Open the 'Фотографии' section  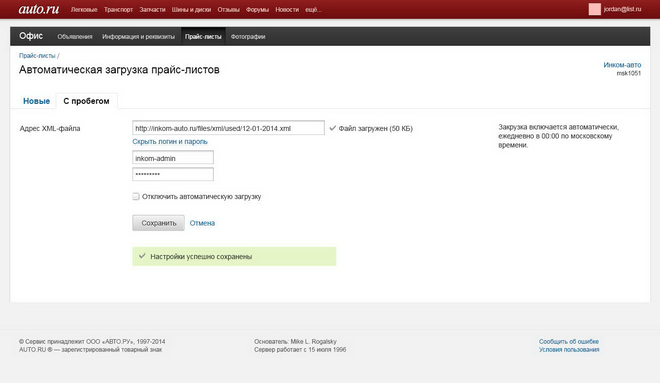pyautogui.click(x=248, y=37)
